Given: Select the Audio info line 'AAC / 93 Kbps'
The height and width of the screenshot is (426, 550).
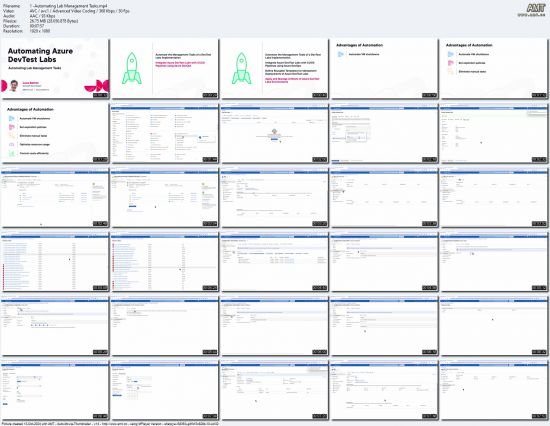Looking at the screenshot, I should pyautogui.click(x=42, y=16).
